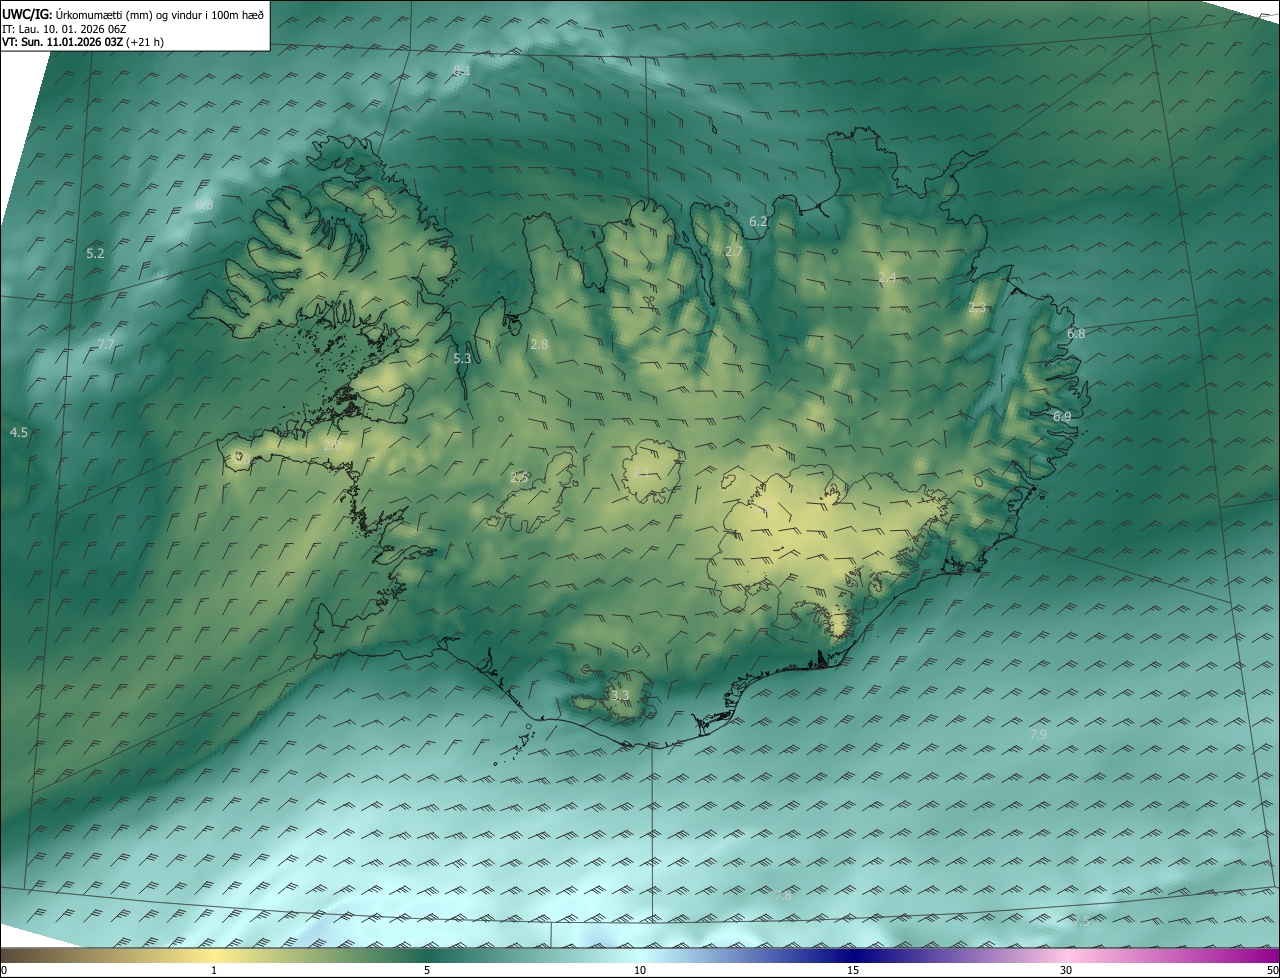Click the '1' tick label on the color scale
Image resolution: width=1280 pixels, height=978 pixels.
pos(214,971)
